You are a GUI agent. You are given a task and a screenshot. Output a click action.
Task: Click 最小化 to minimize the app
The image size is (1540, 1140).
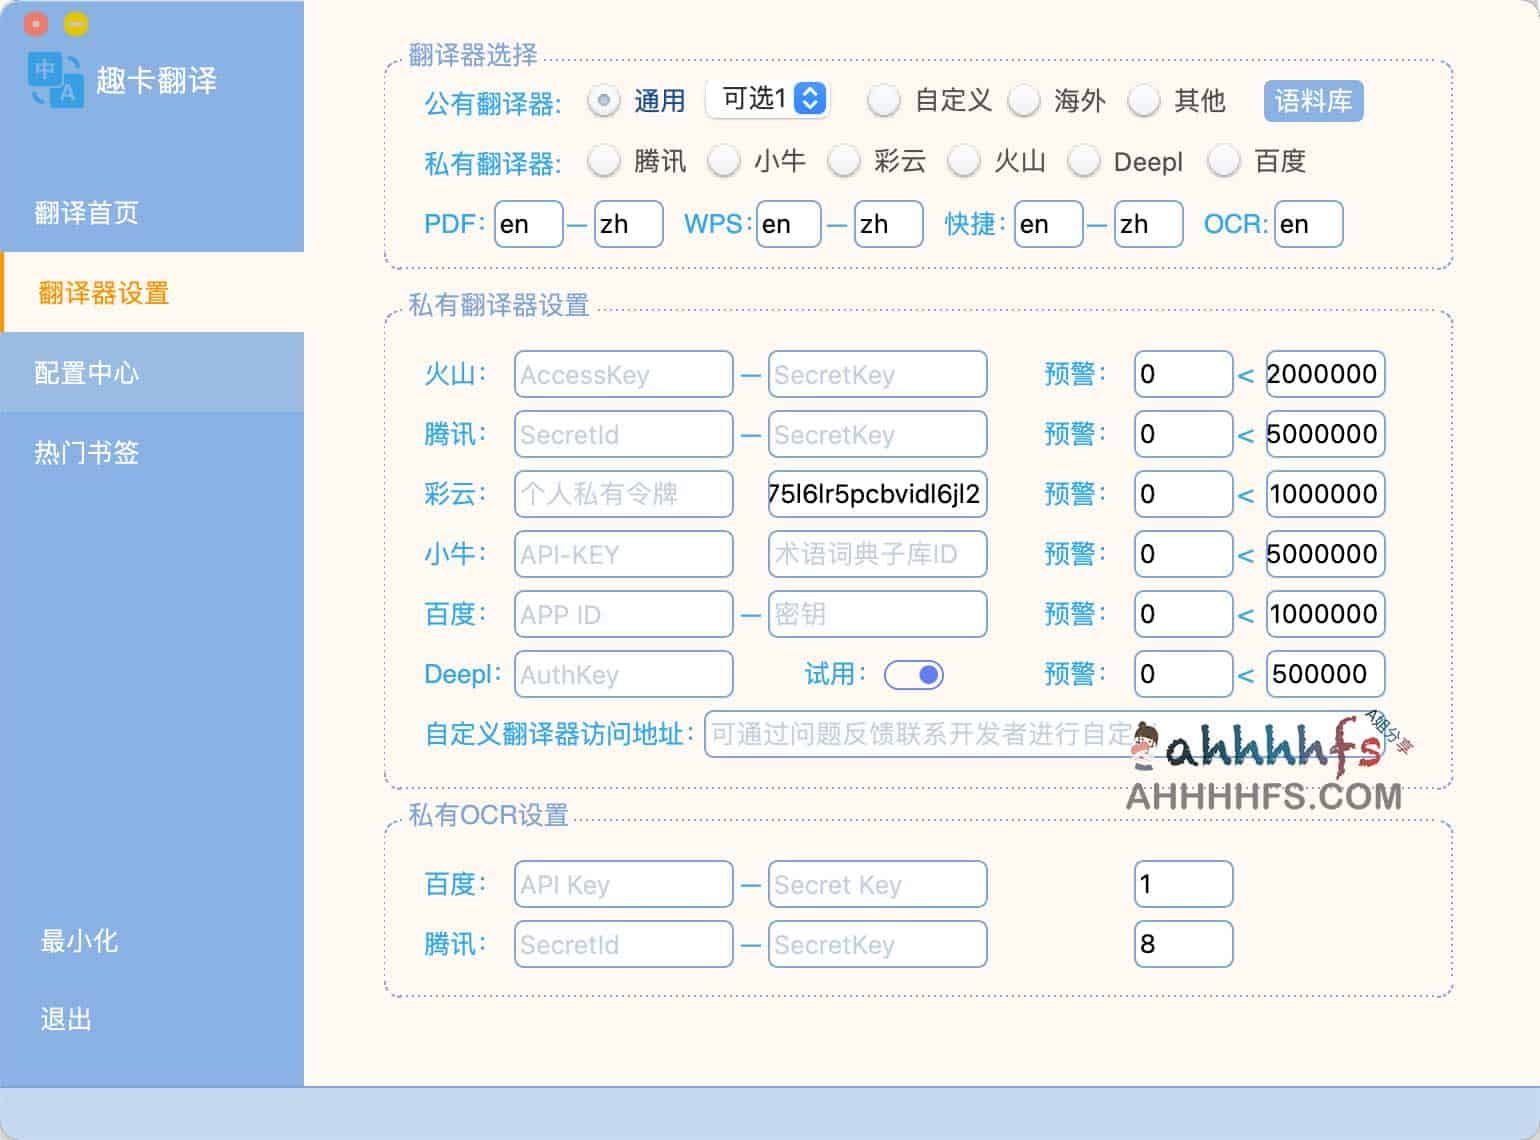tap(78, 940)
